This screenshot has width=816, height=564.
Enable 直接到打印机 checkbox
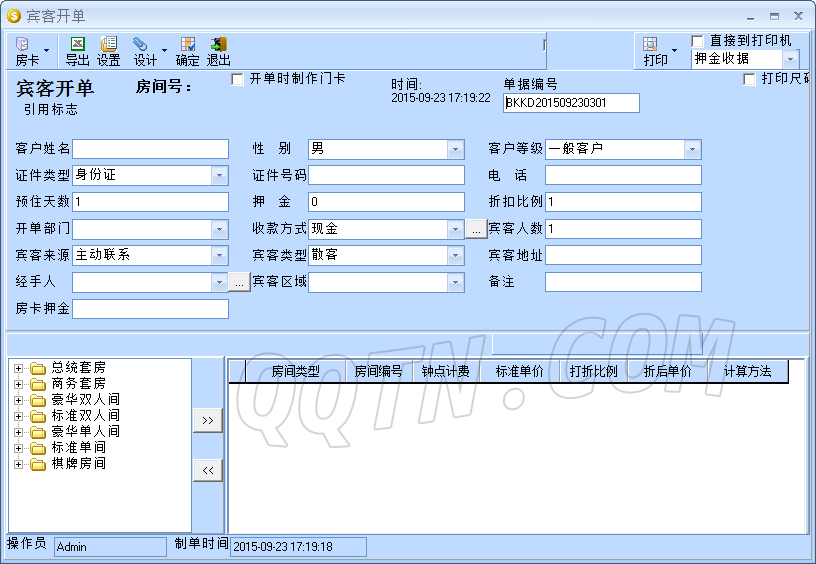[x=698, y=41]
